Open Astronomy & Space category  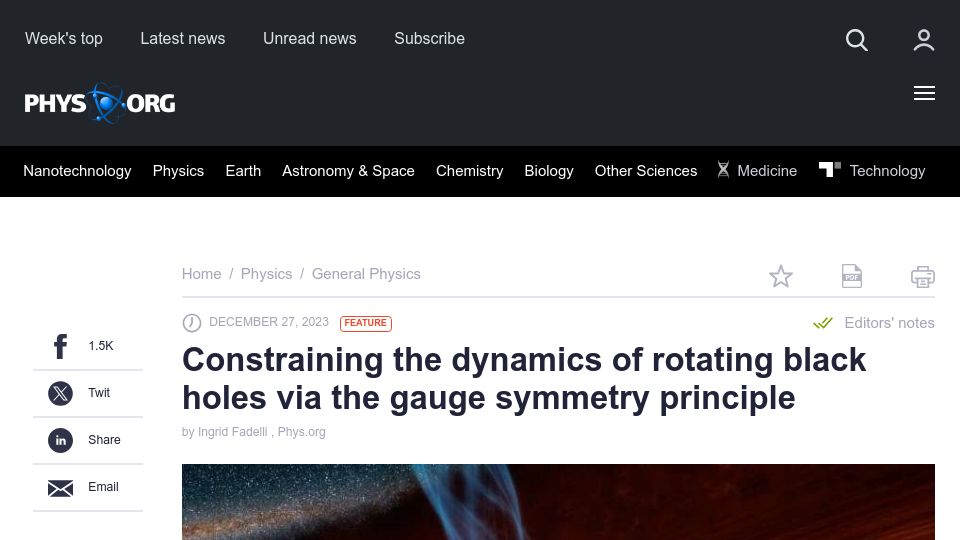coord(348,171)
